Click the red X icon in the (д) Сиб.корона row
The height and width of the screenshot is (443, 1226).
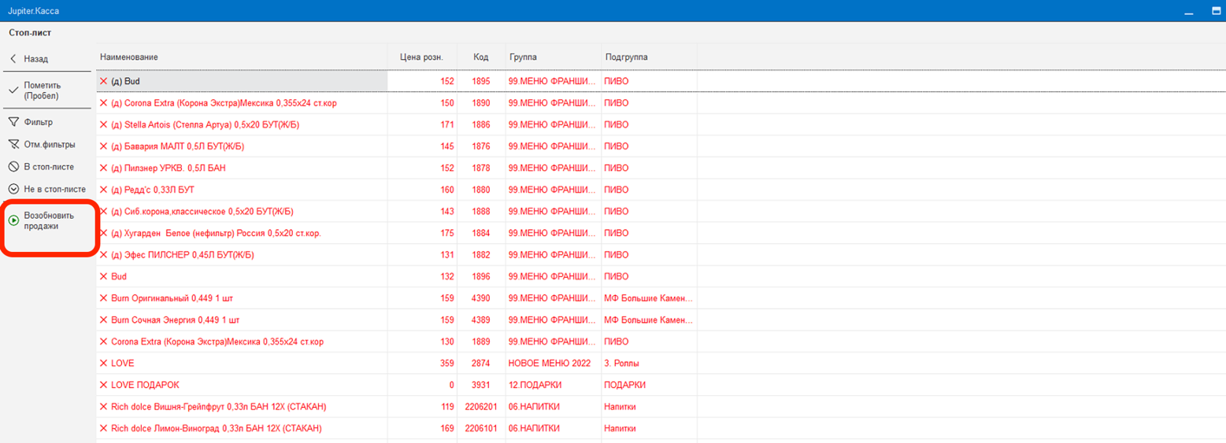click(104, 211)
